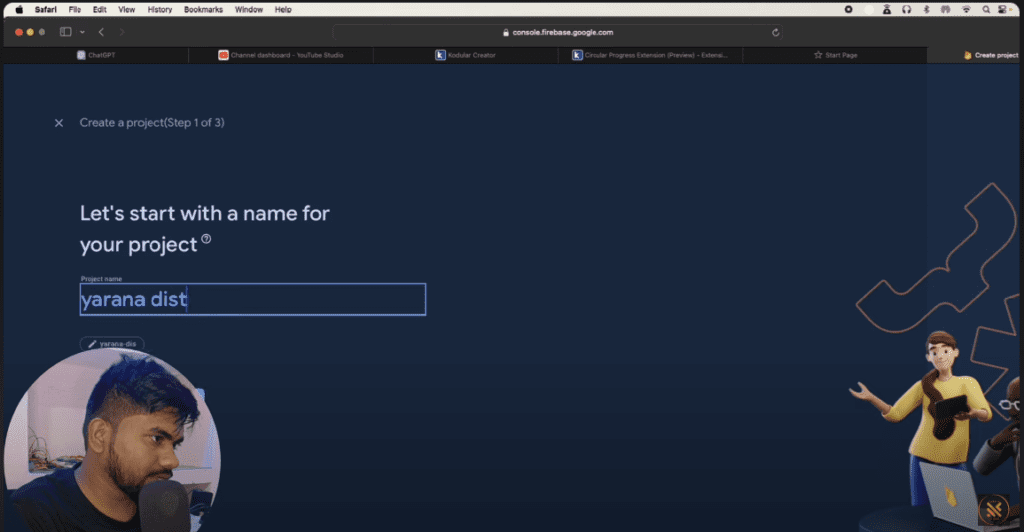Click the Project name input field
The image size is (1024, 532).
pyautogui.click(x=252, y=299)
